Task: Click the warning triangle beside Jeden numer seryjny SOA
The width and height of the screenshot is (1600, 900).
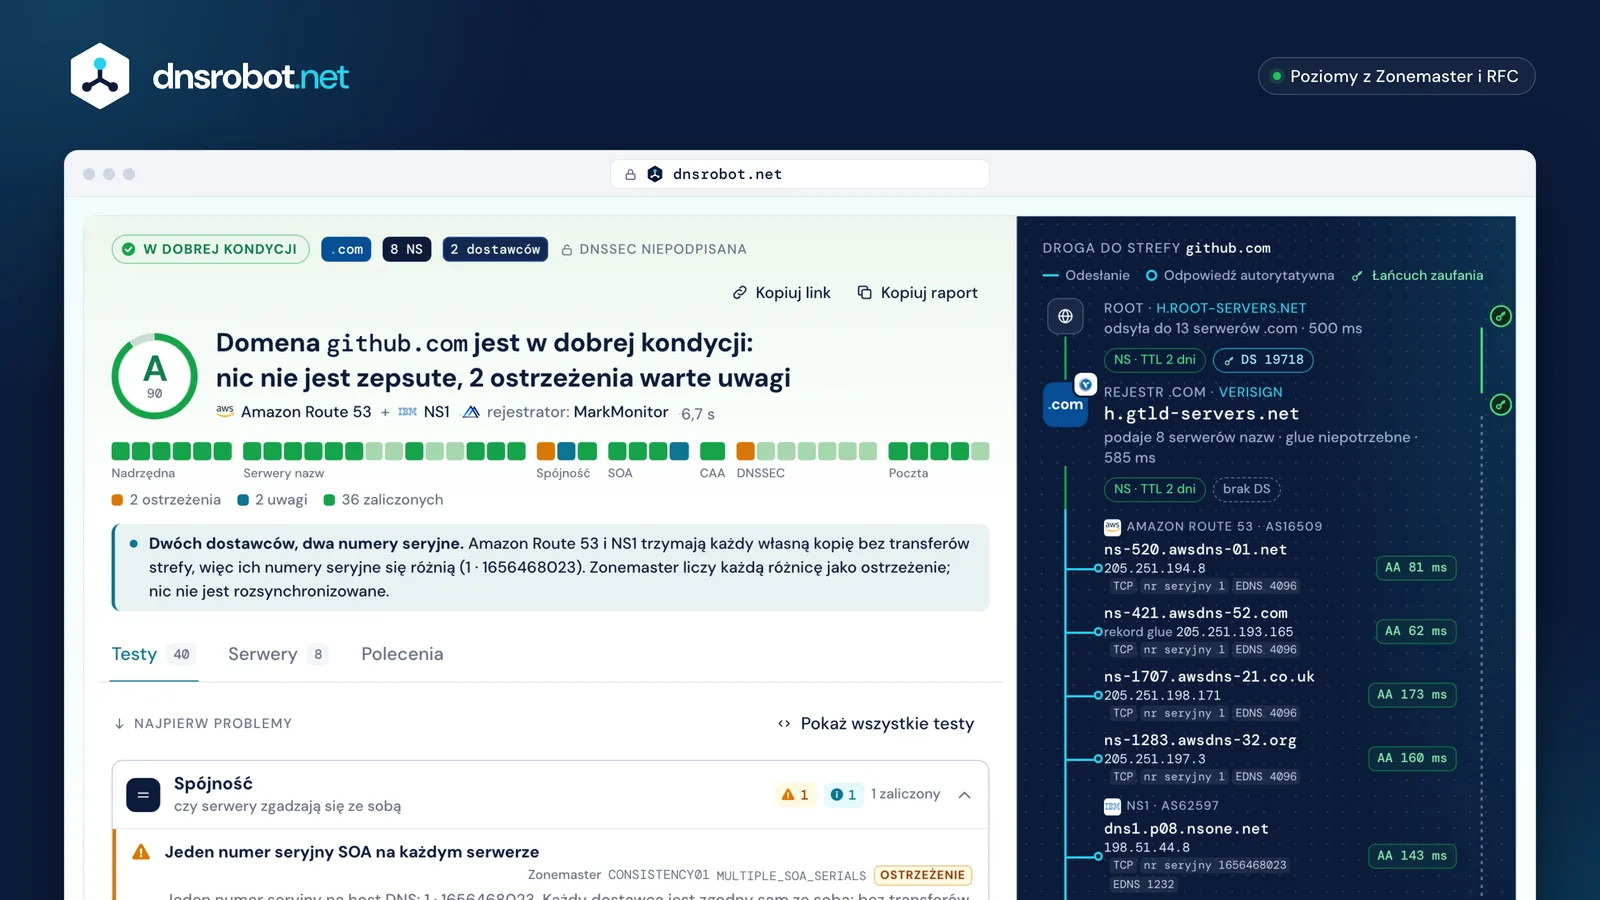Action: [x=141, y=852]
